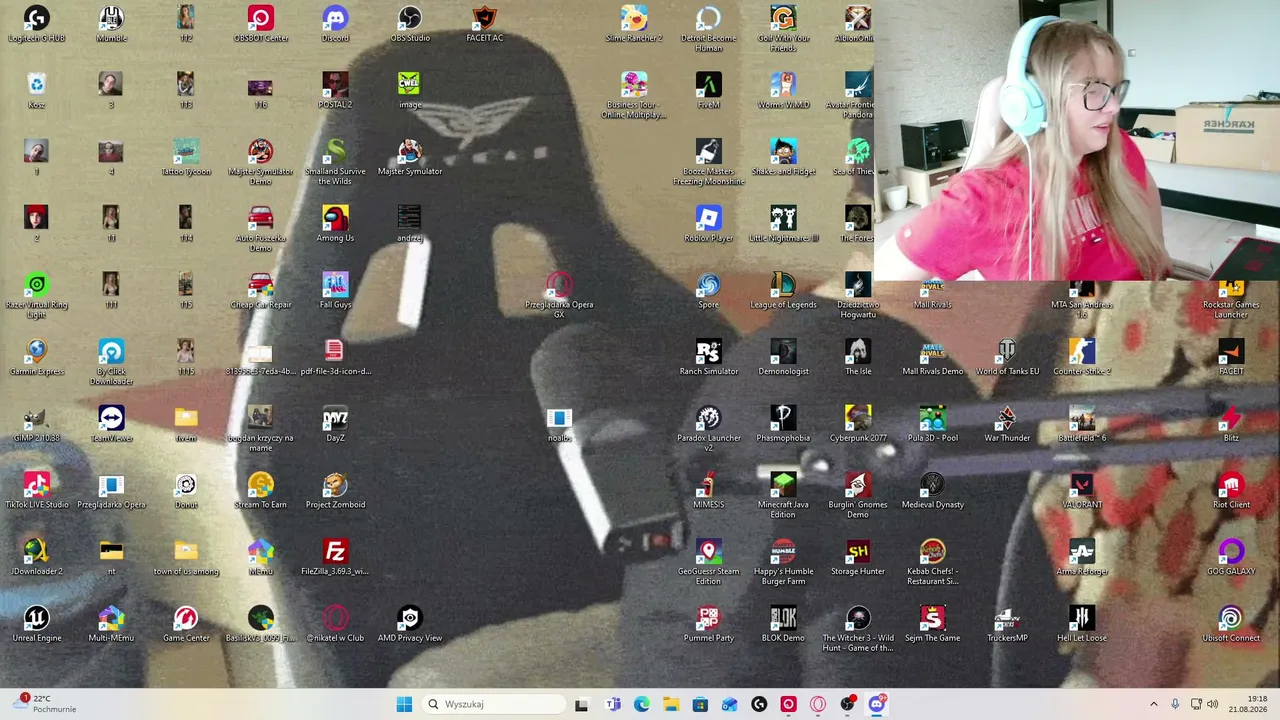Launch Cheap Car Repair icon
The height and width of the screenshot is (720, 1280).
(260, 291)
